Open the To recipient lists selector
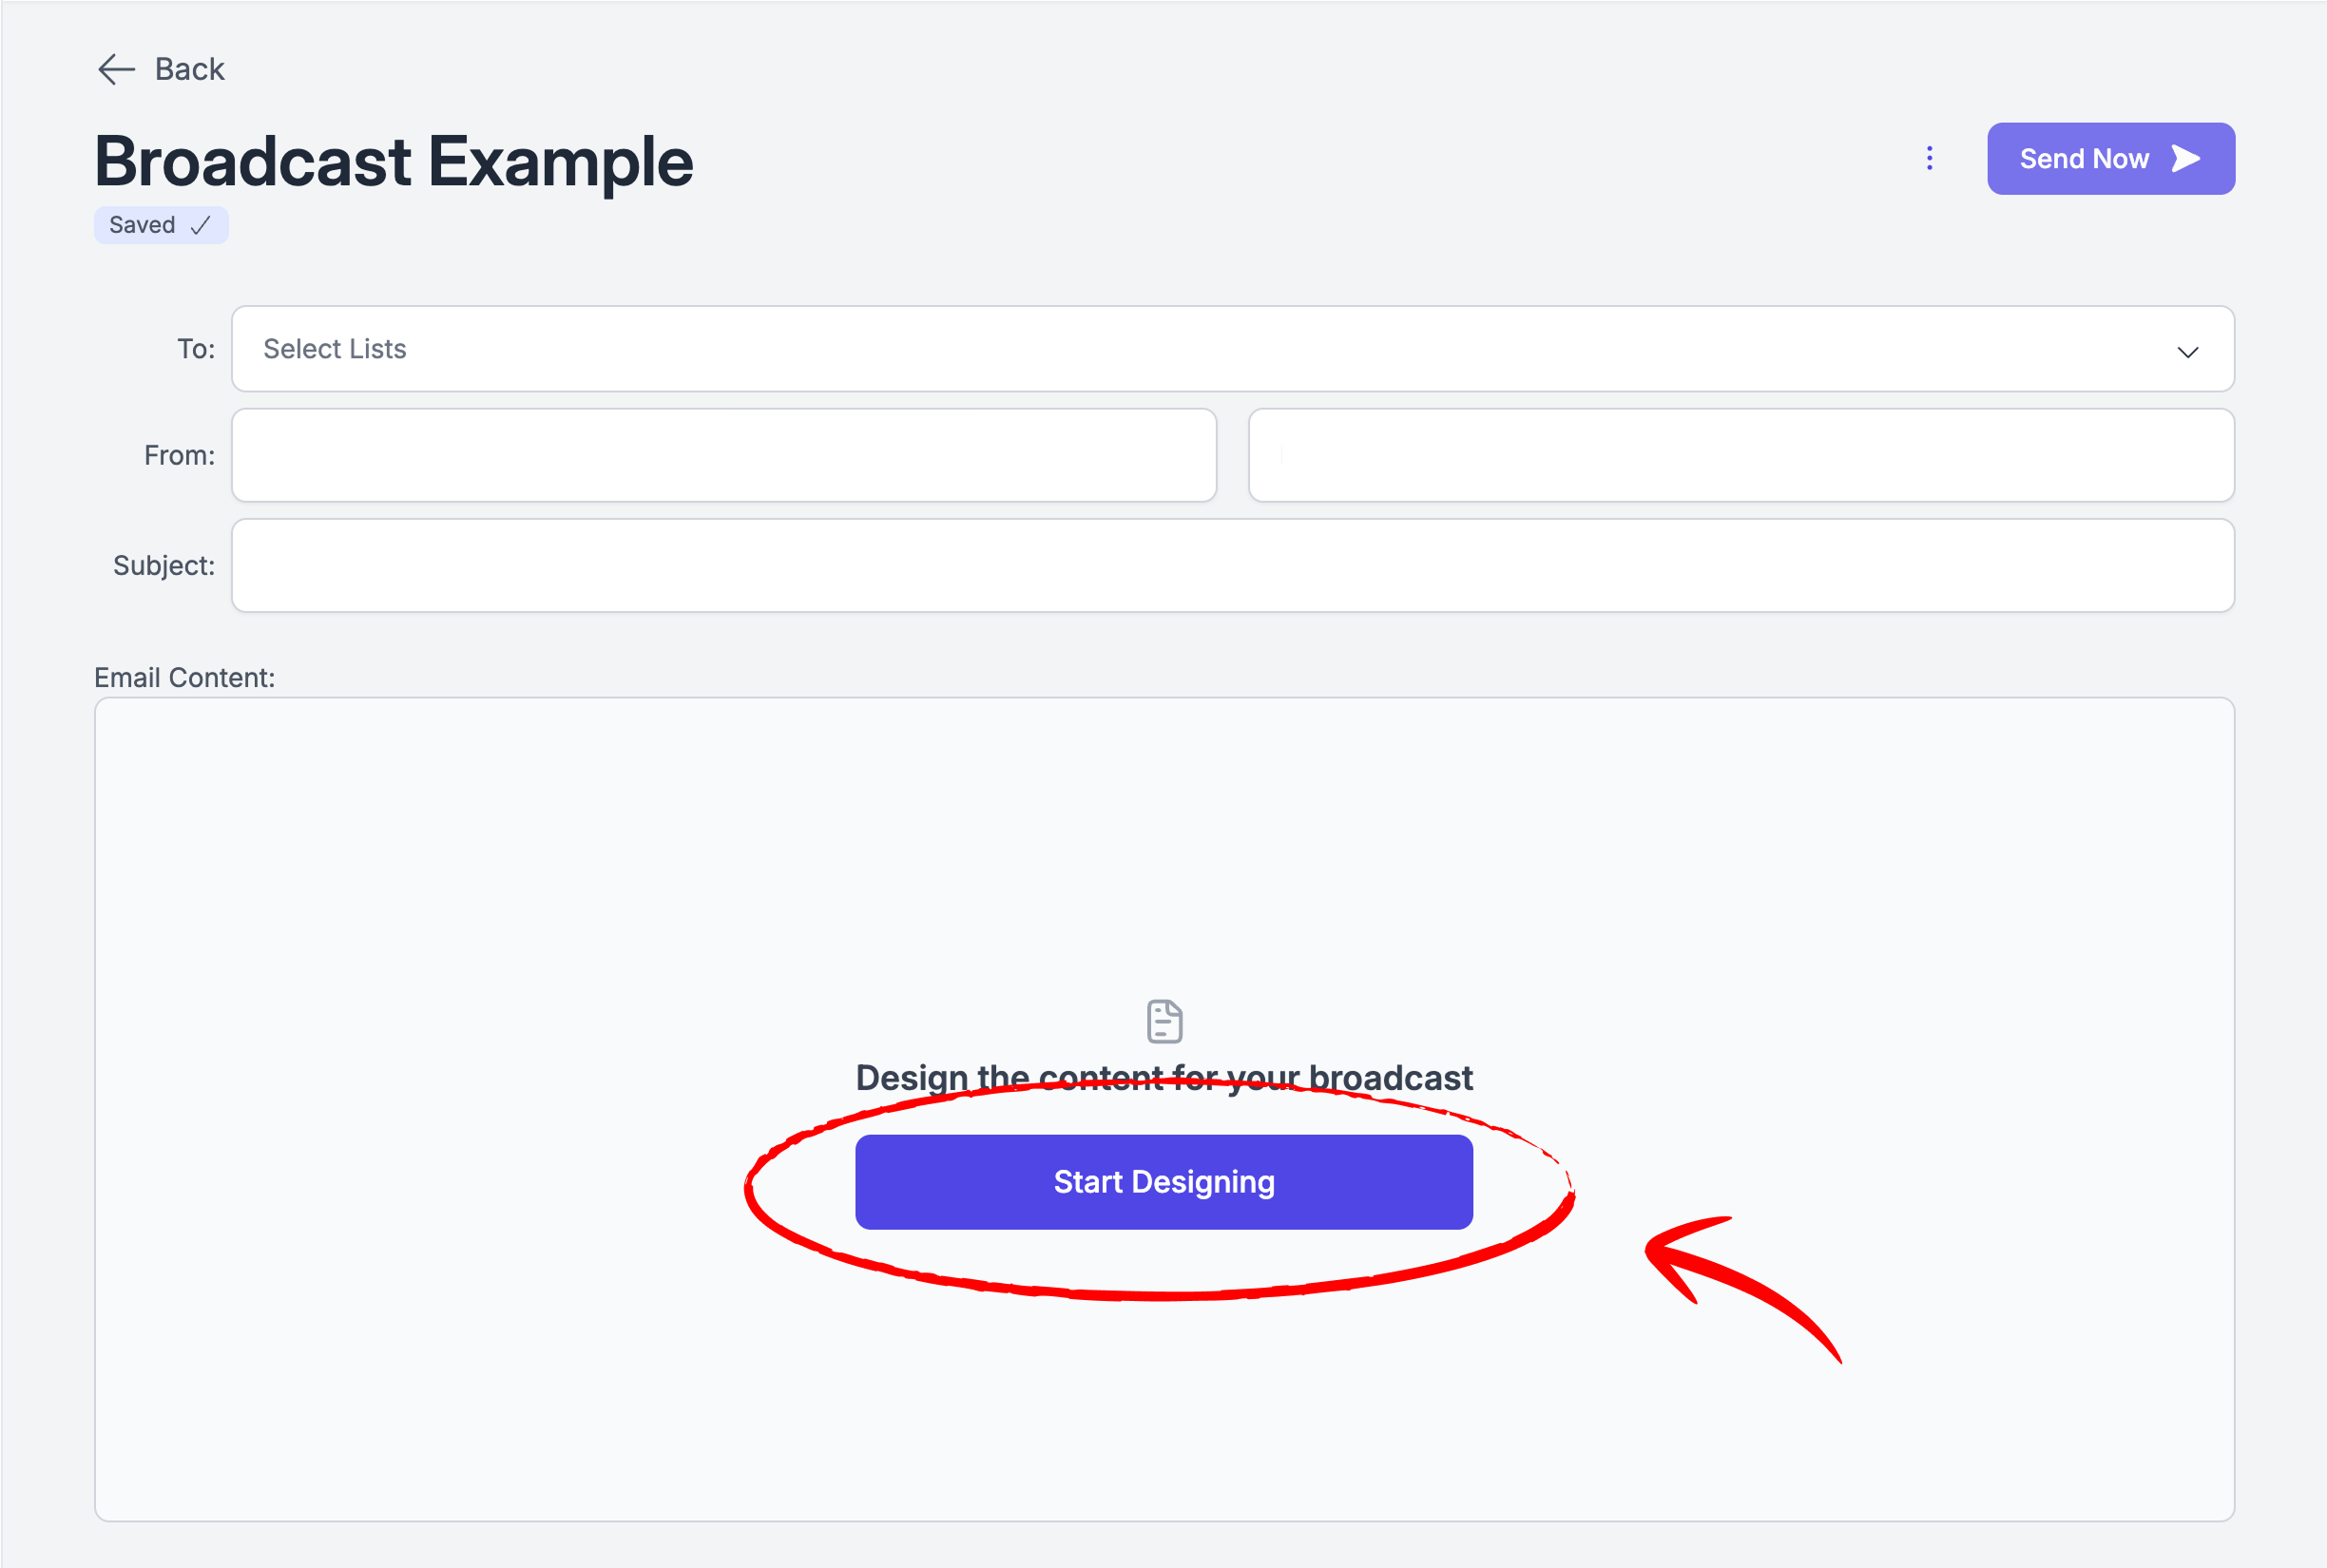 pos(1232,348)
